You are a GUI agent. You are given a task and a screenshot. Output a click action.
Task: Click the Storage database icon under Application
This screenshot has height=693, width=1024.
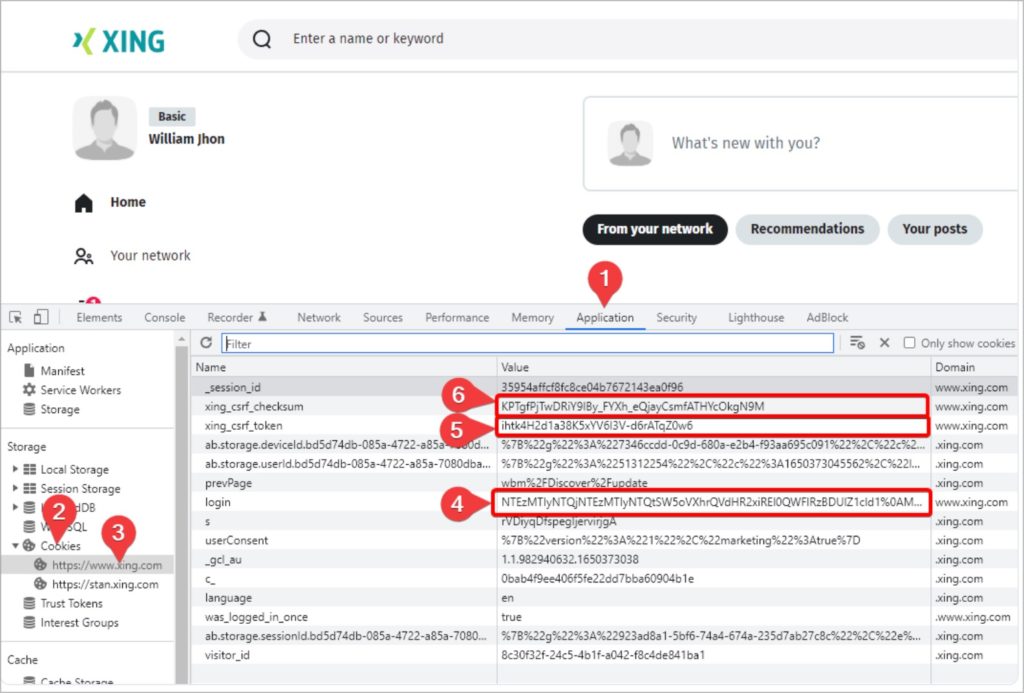[x=29, y=410]
